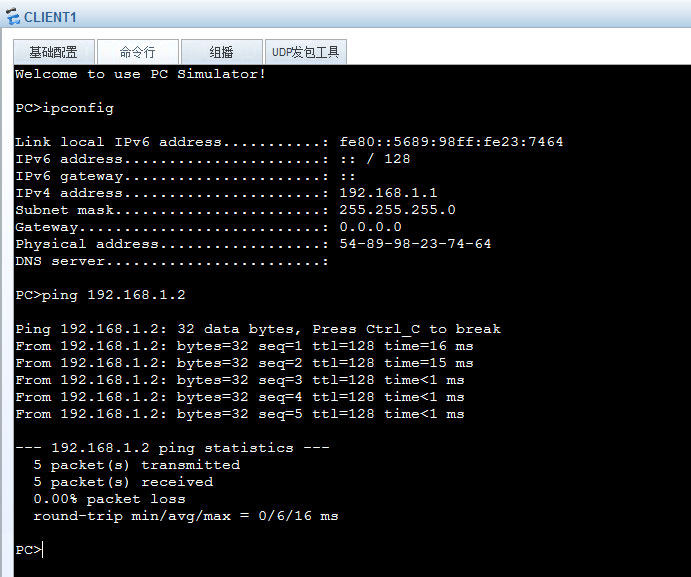Click the IPv6 address ':: / 128' value
Screen dimensions: 691x577
coord(375,159)
